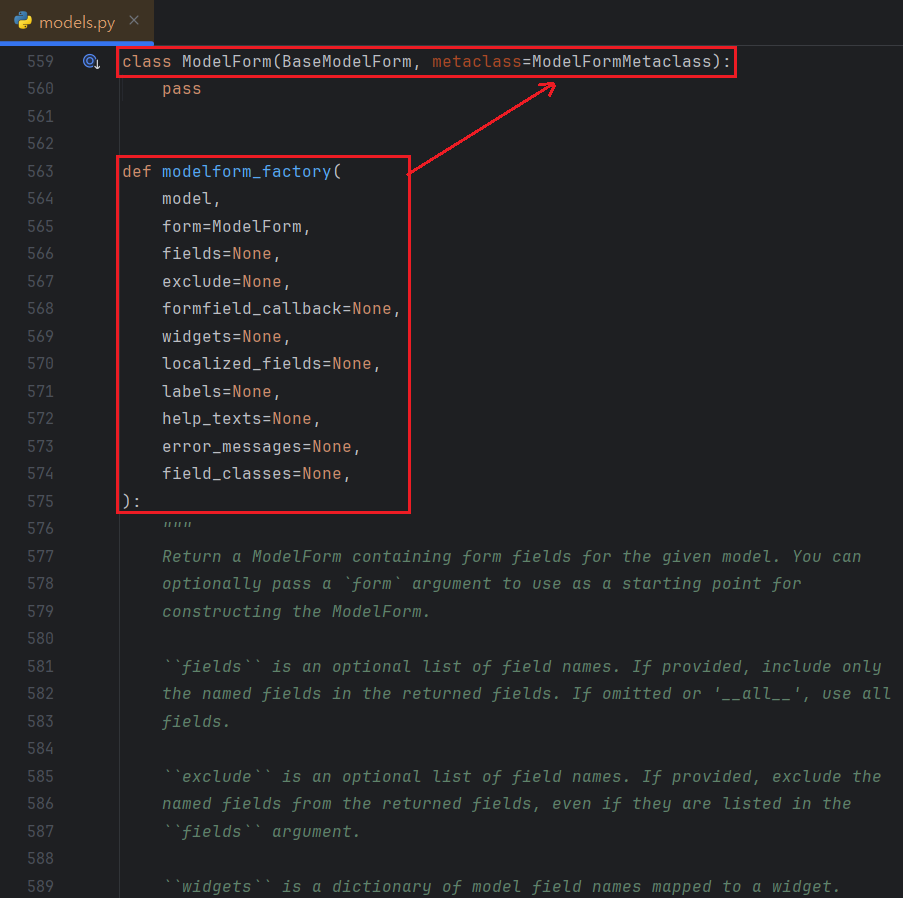The height and width of the screenshot is (898, 903).
Task: Click line number 563 in the gutter
Action: coord(40,172)
